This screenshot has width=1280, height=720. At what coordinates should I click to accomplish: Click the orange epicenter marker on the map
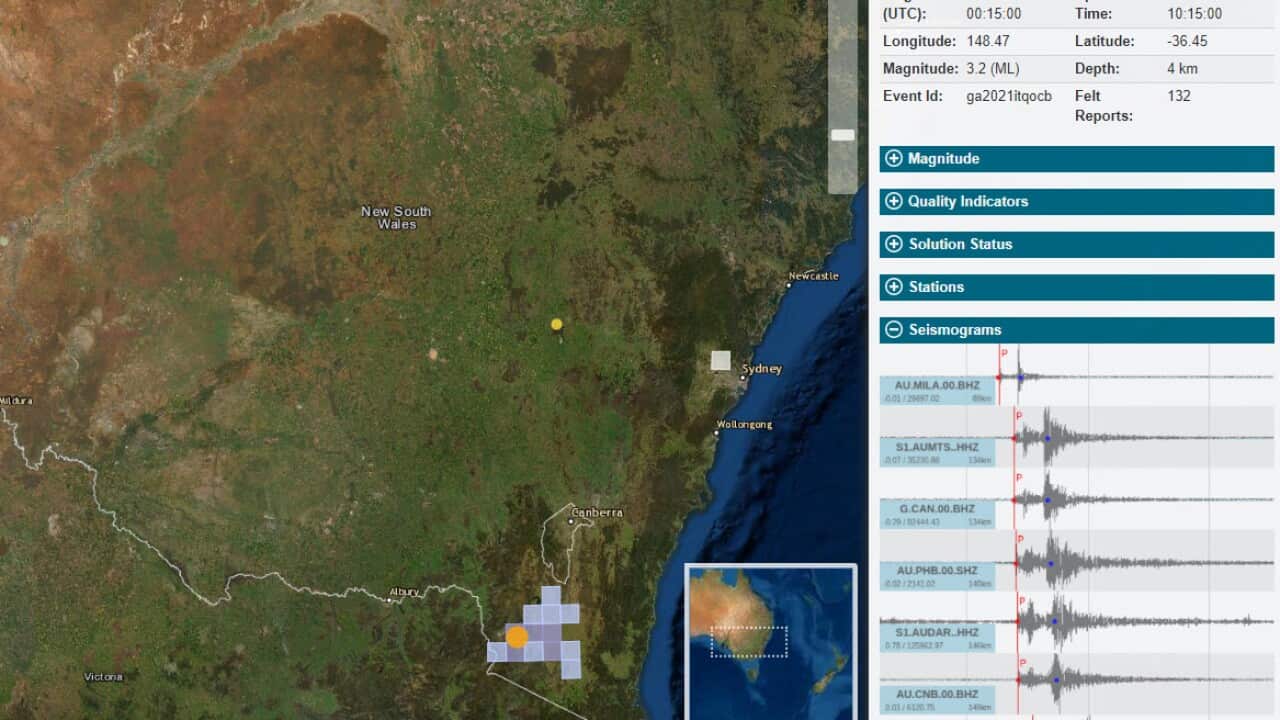click(x=517, y=636)
